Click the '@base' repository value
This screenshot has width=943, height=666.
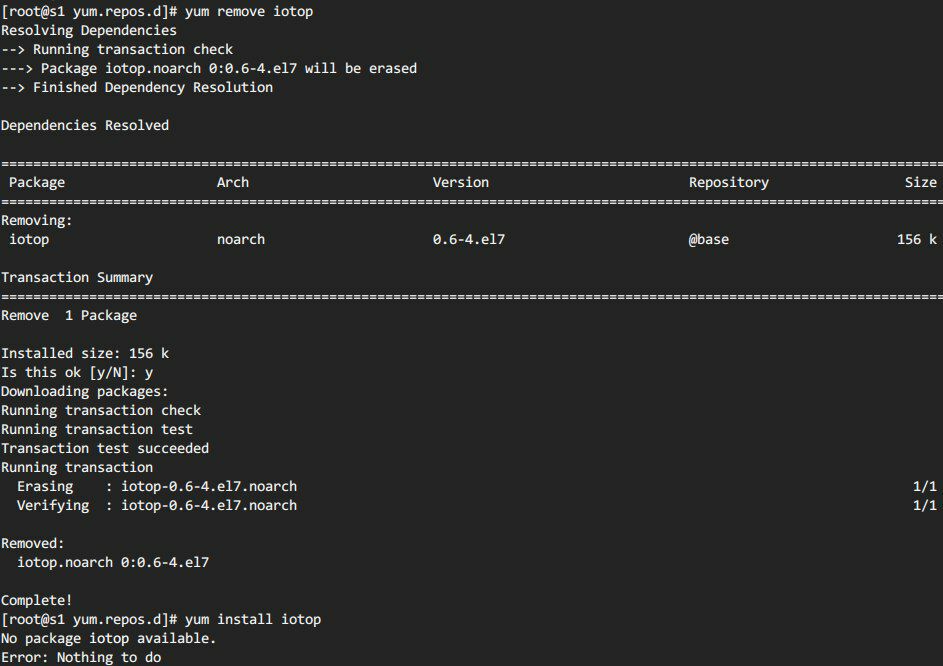pos(708,239)
